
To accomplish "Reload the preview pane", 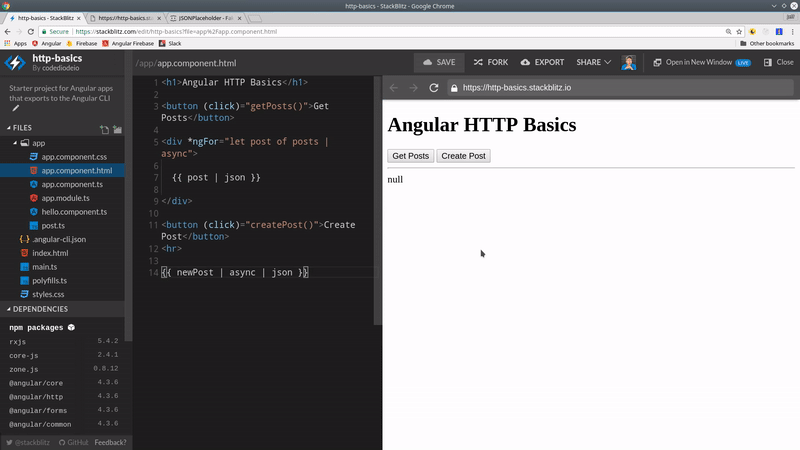I will tap(433, 88).
